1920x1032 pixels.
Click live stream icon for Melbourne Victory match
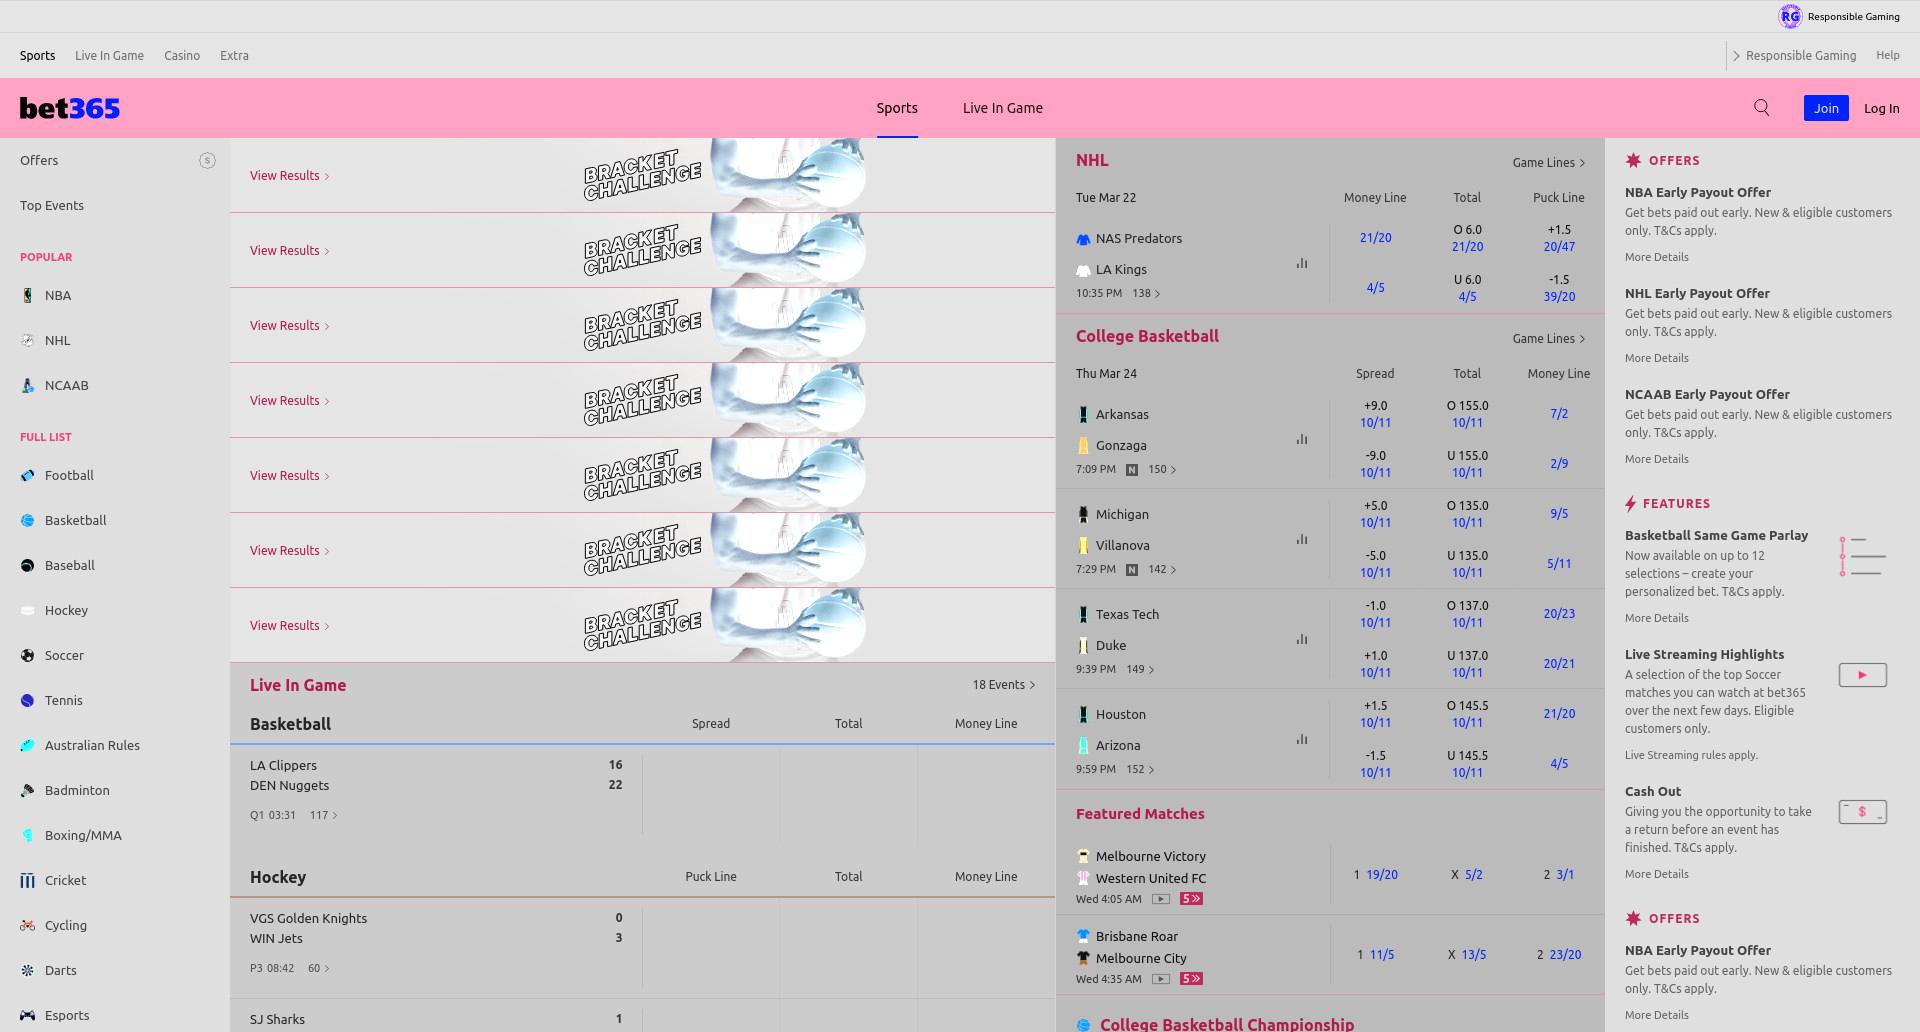pyautogui.click(x=1160, y=899)
